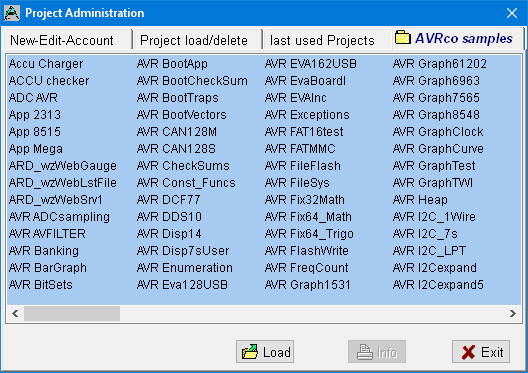Screen dimensions: 528x373
Task: Select AVR FAT16test sample
Action: [304, 132]
